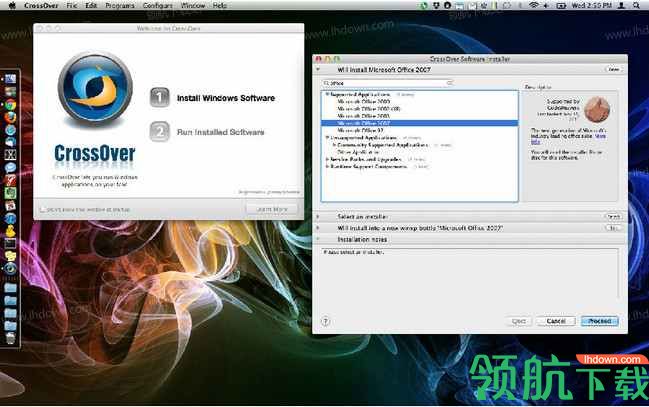Click the Spotlight search magnifier in menu bar
This screenshot has width=649, height=407.
[636, 5]
